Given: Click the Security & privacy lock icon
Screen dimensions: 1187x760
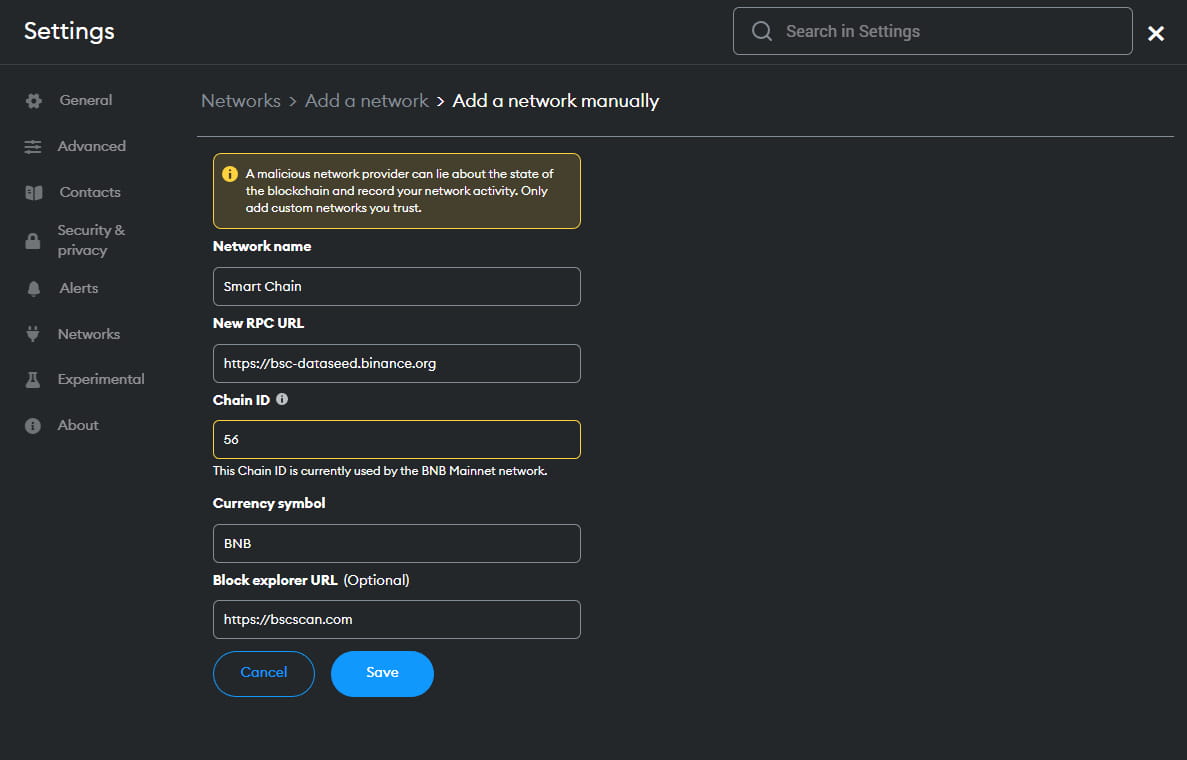Looking at the screenshot, I should click(33, 241).
